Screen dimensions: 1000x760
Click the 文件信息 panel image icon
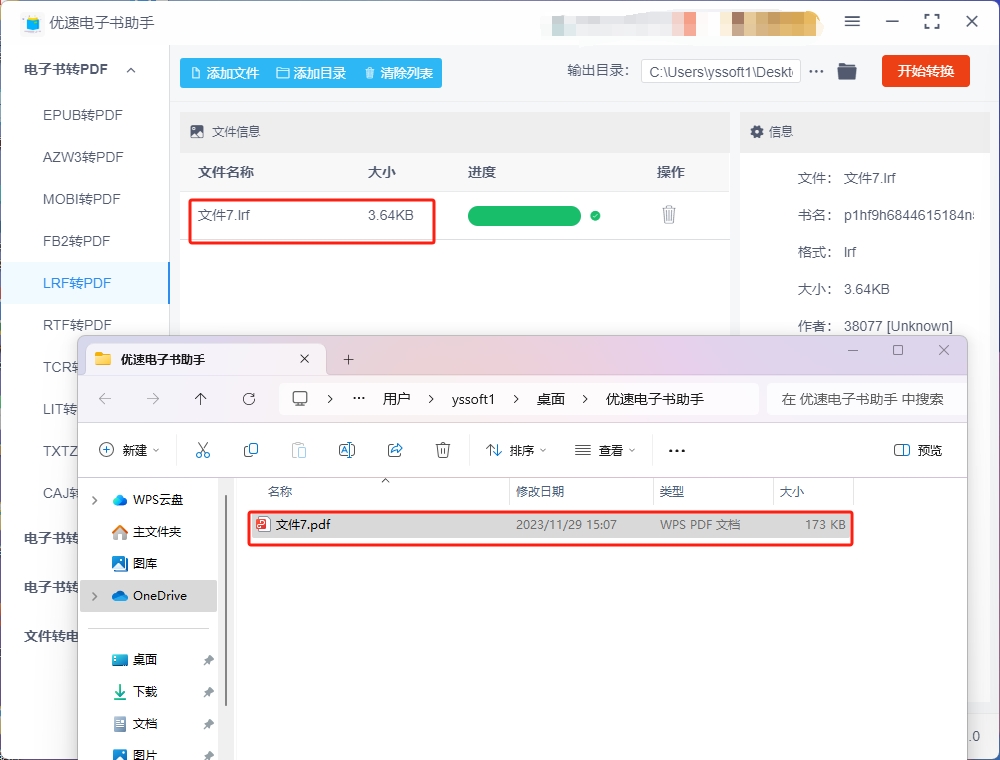(197, 132)
